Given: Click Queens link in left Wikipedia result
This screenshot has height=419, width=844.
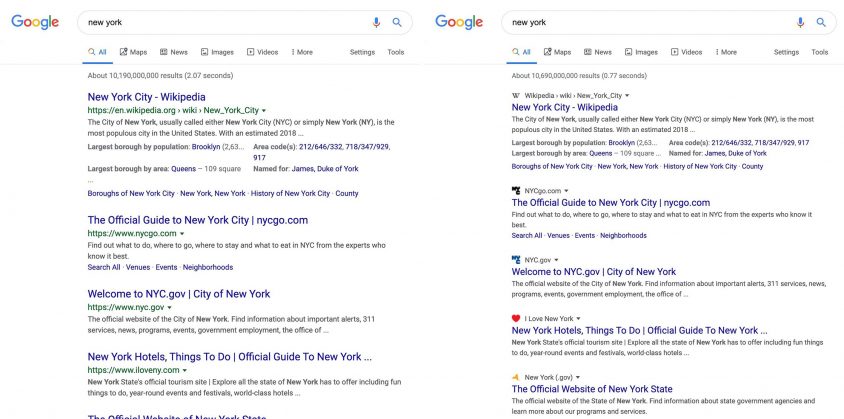Looking at the screenshot, I should coord(184,169).
